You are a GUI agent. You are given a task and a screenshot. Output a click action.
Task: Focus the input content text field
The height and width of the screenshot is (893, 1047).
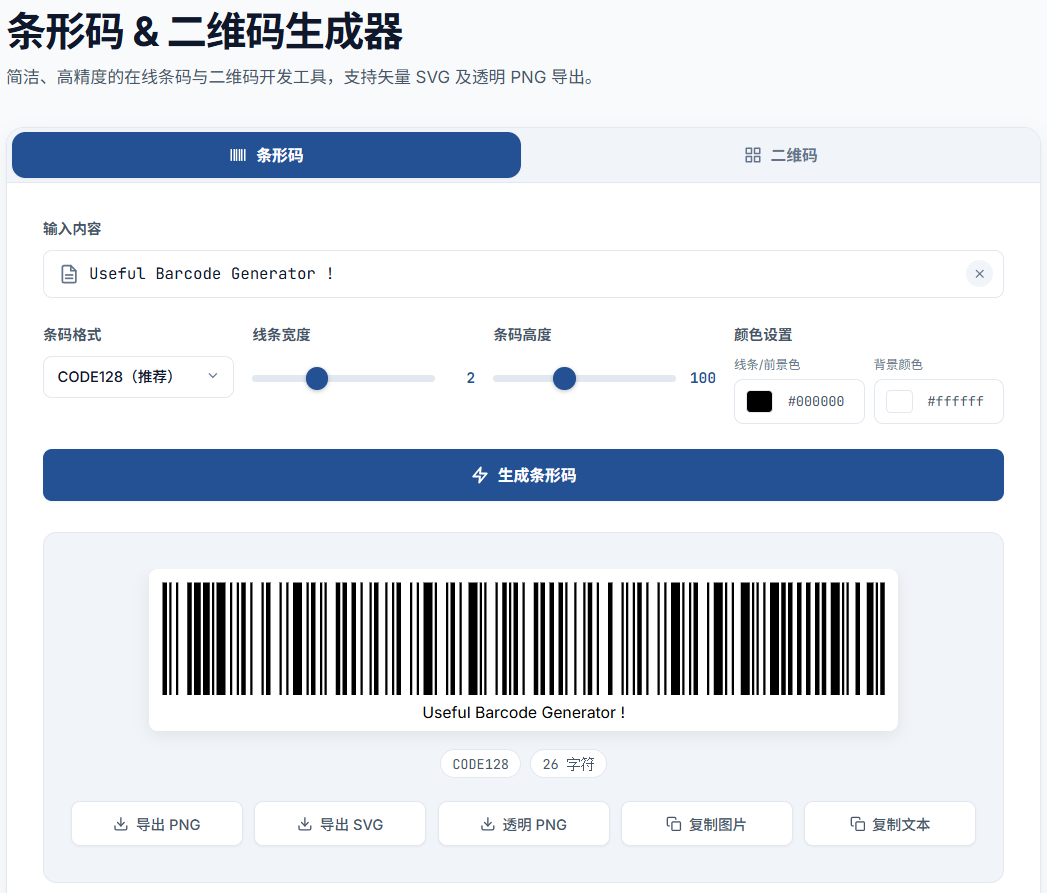click(524, 274)
